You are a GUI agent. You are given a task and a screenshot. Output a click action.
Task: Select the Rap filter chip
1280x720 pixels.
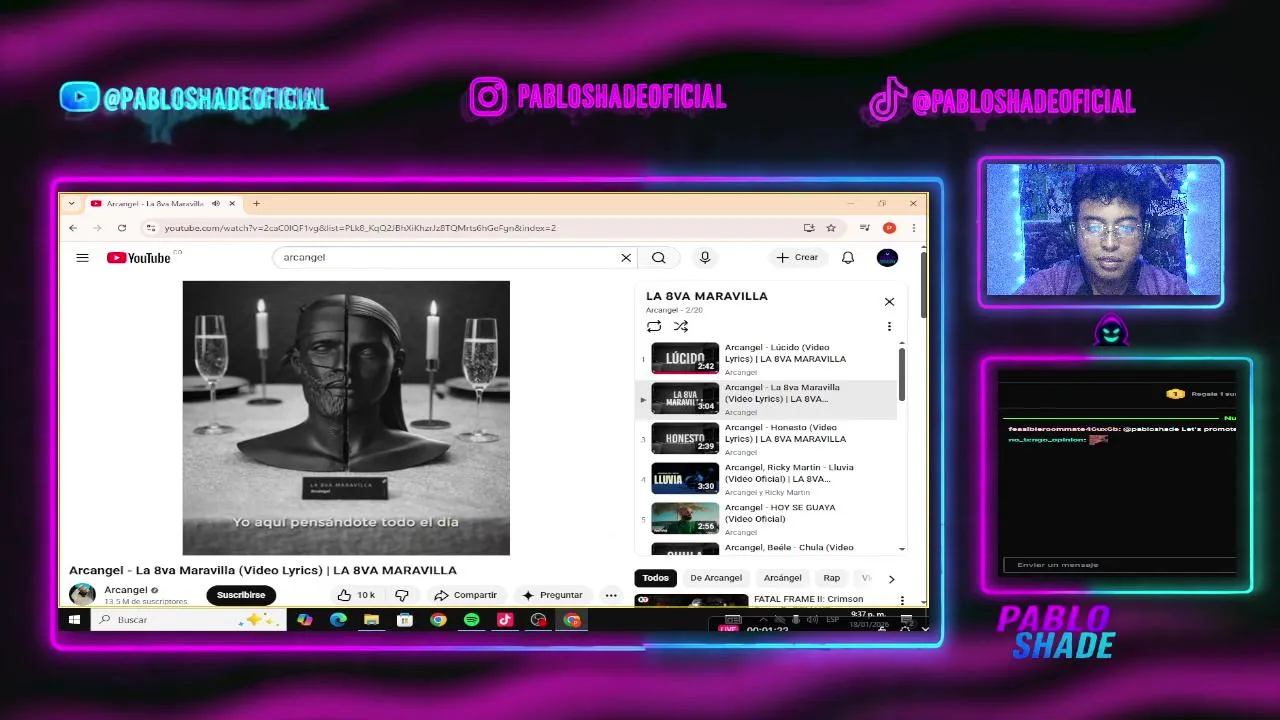832,578
